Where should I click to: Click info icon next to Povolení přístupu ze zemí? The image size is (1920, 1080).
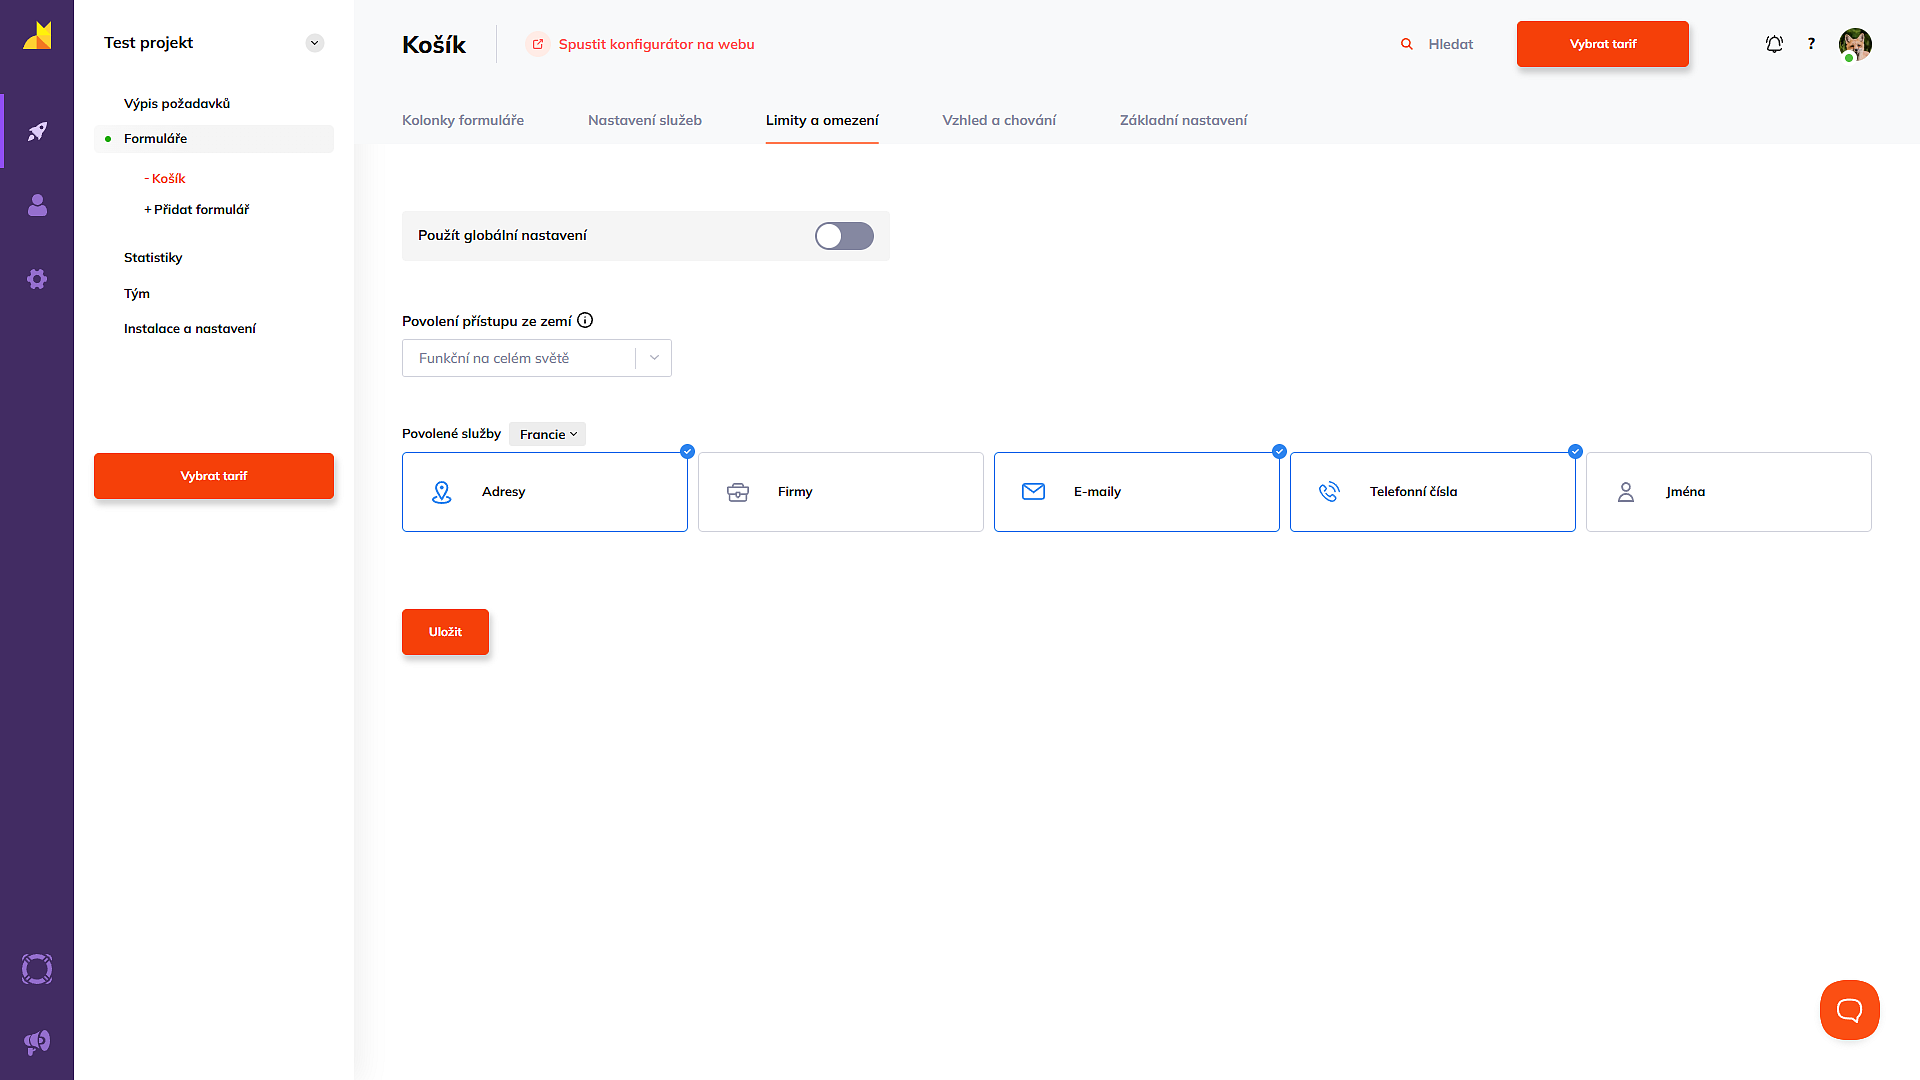(585, 320)
